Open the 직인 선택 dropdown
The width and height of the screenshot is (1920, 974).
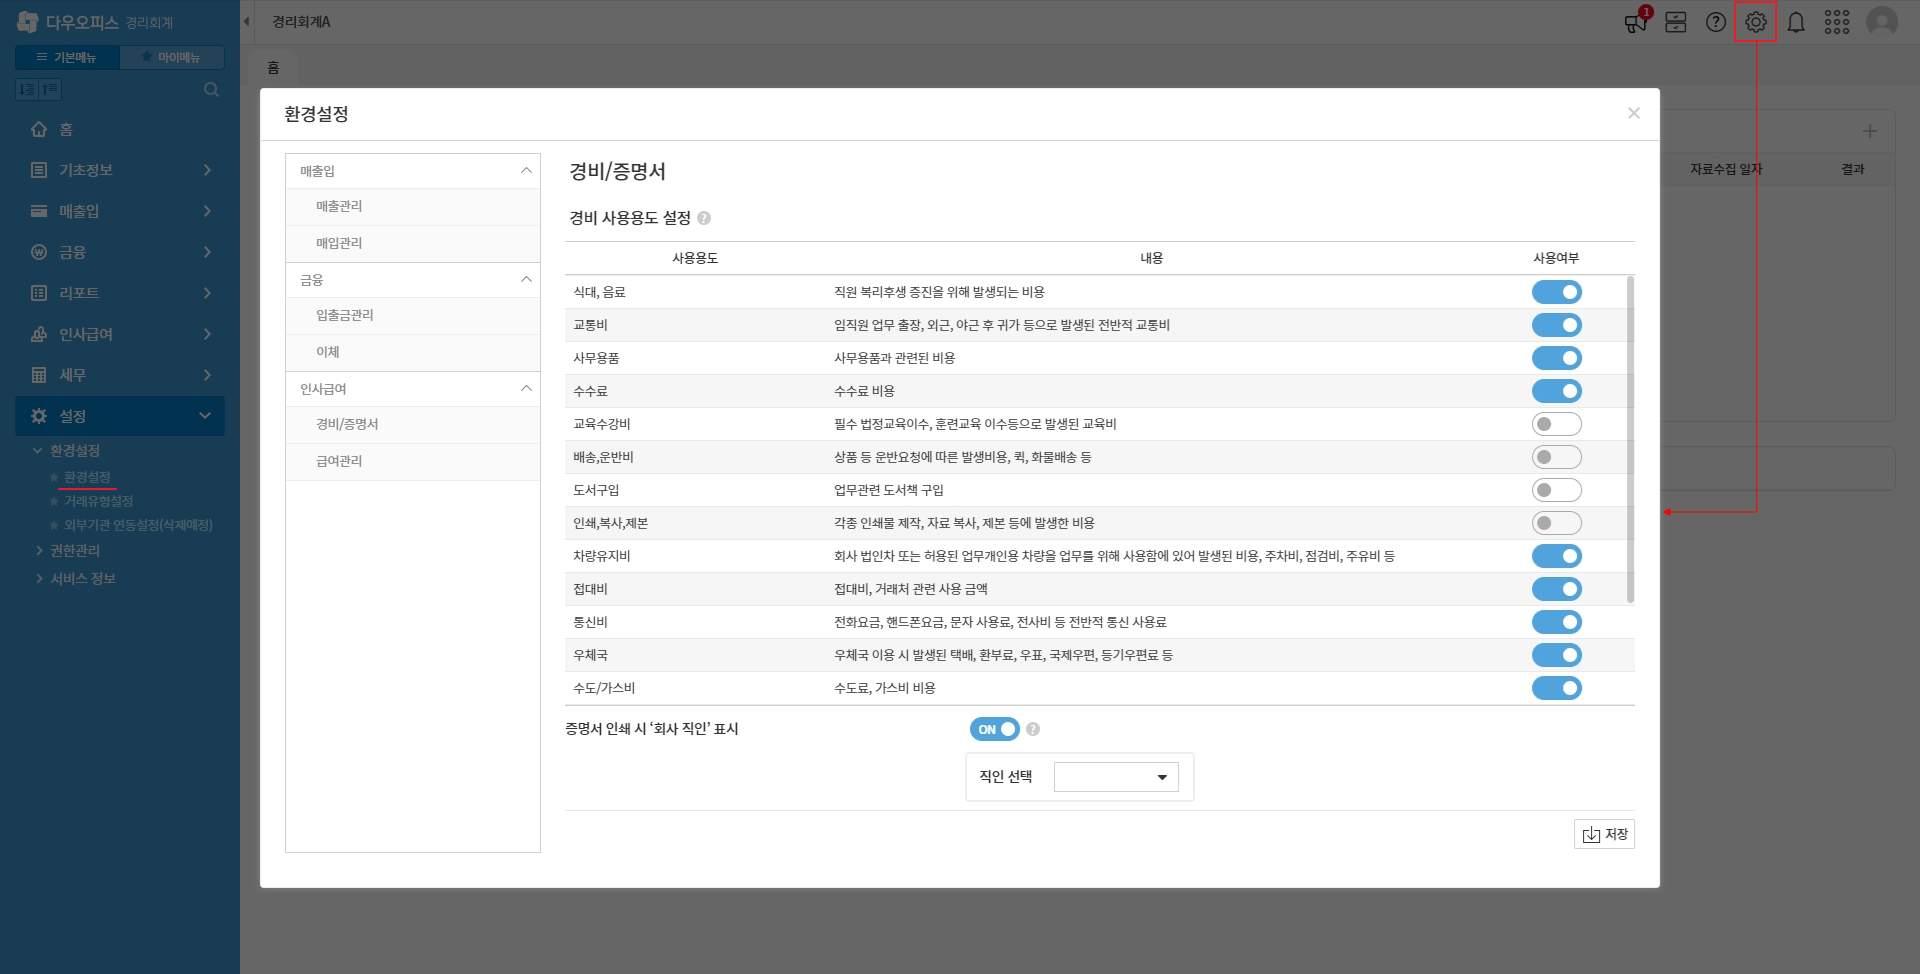pos(1116,777)
